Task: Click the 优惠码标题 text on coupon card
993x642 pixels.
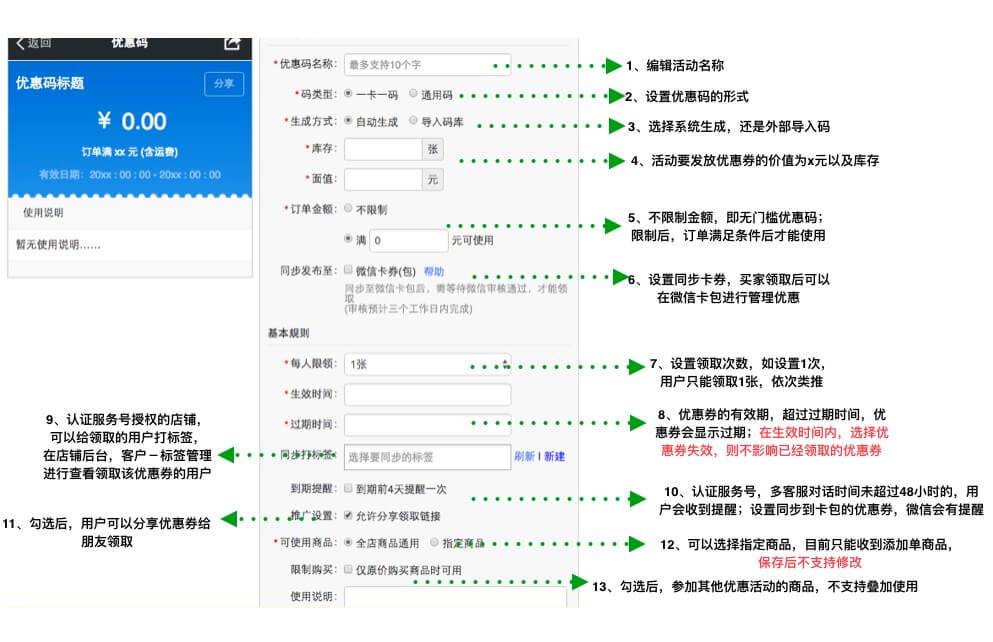Action: [x=50, y=83]
